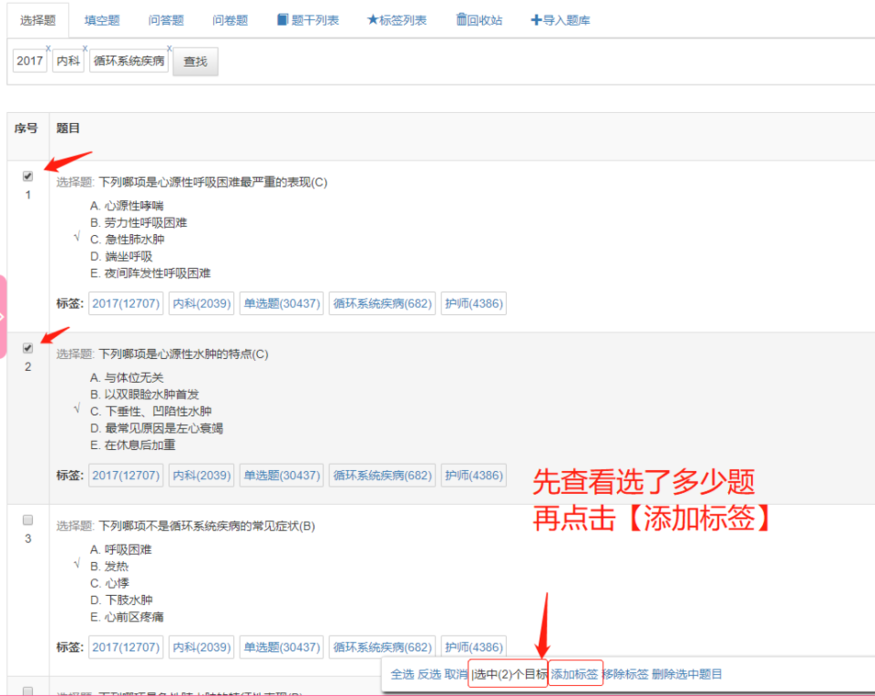This screenshot has width=875, height=696.
Task: Click option B. 发热
Action: pos(109,567)
